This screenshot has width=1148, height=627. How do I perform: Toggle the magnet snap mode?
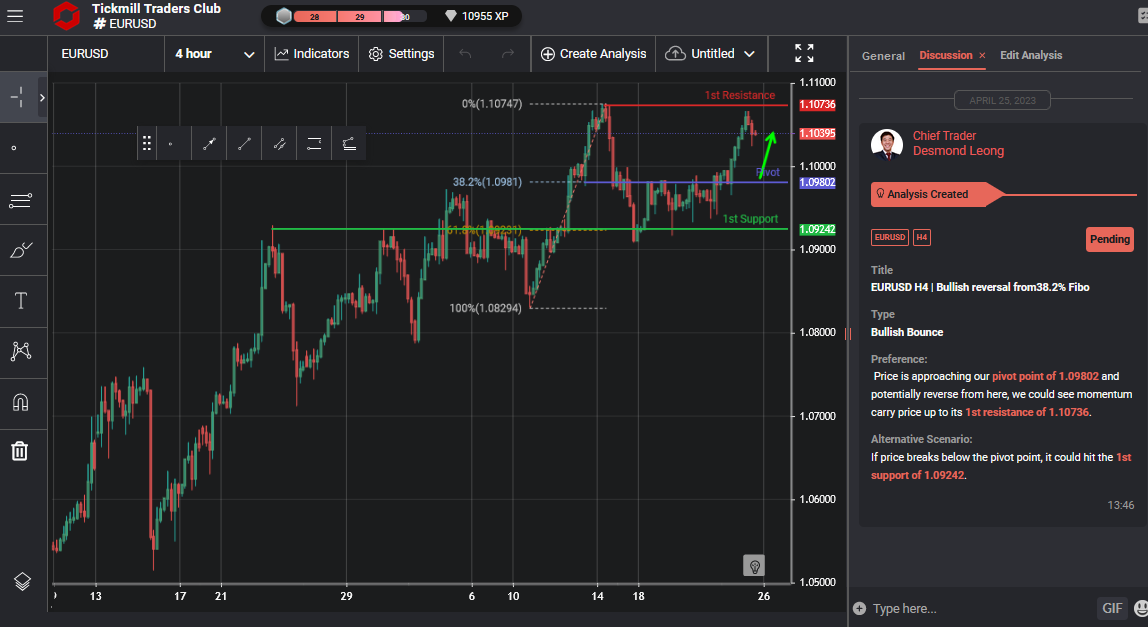[20, 402]
